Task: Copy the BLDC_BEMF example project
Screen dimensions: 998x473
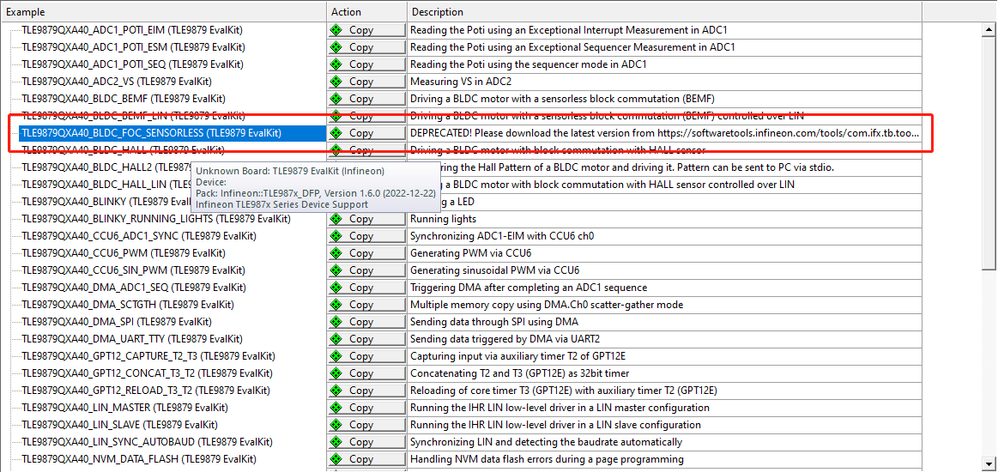Action: point(367,99)
